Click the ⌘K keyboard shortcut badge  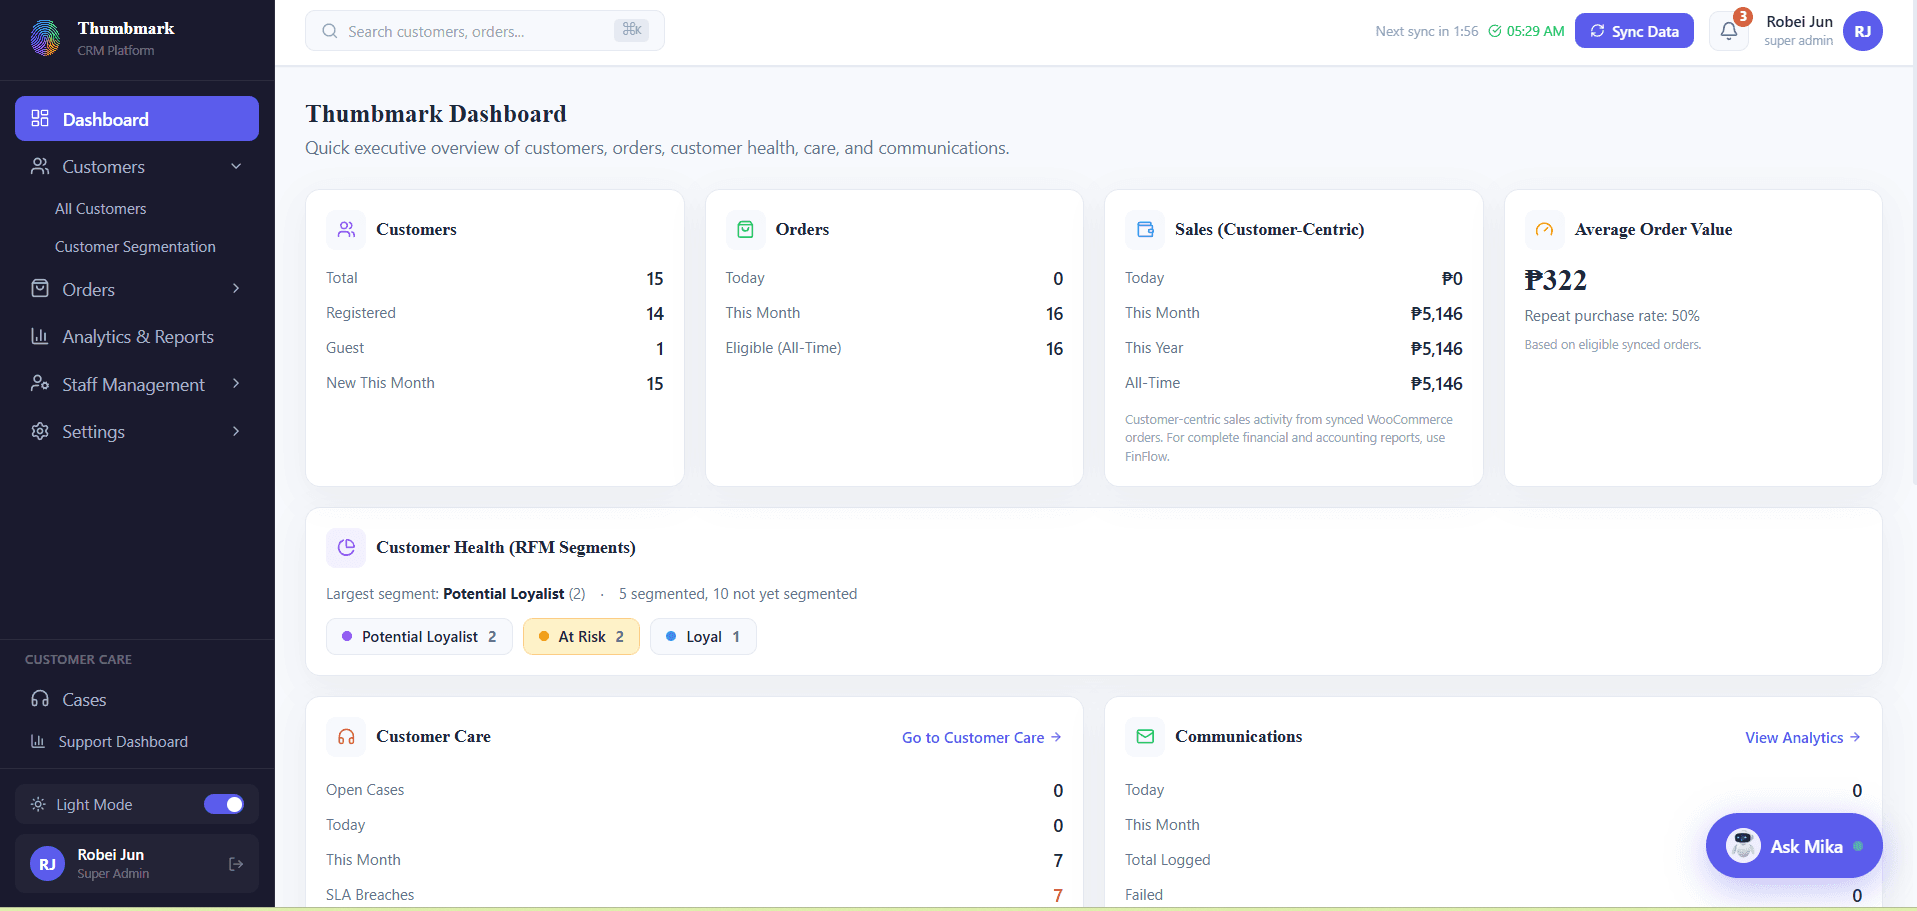pyautogui.click(x=631, y=30)
